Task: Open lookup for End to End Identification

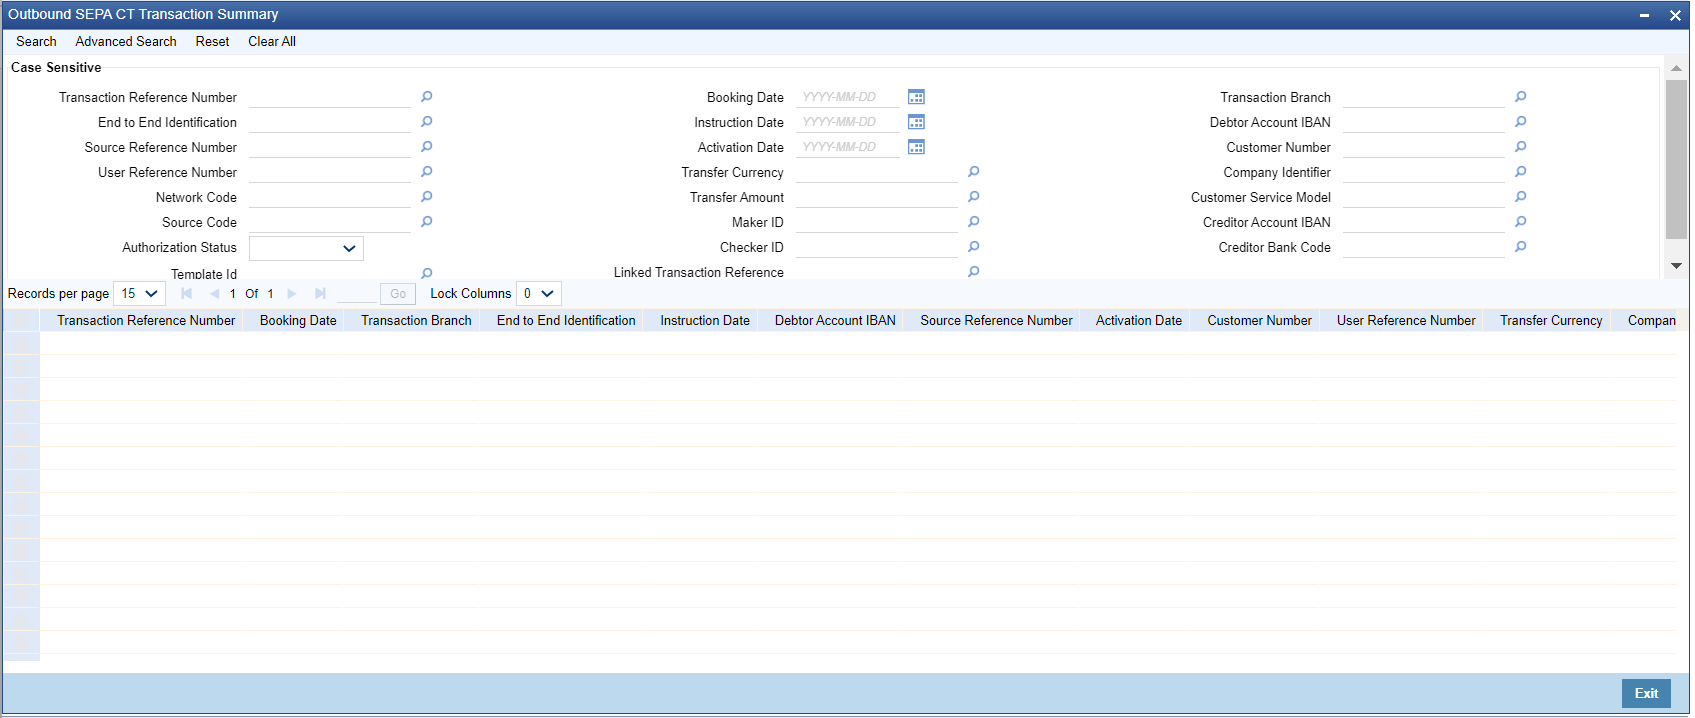Action: click(427, 122)
